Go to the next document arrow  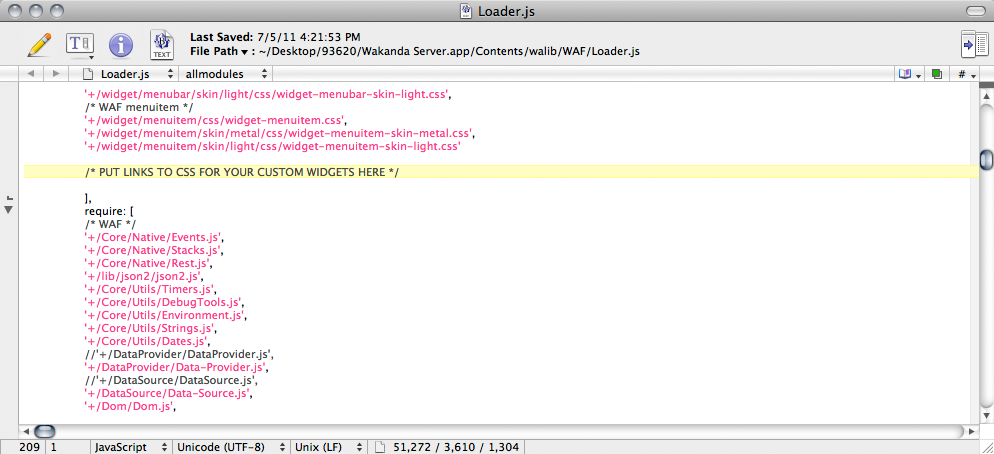point(56,74)
